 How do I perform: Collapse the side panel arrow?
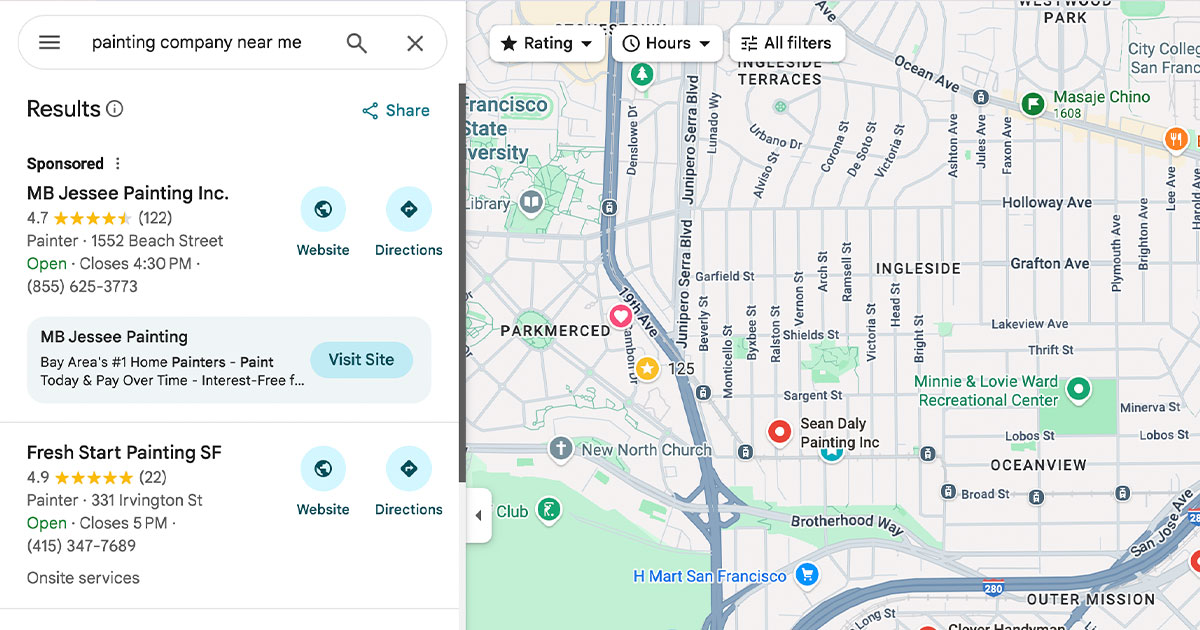(x=478, y=516)
